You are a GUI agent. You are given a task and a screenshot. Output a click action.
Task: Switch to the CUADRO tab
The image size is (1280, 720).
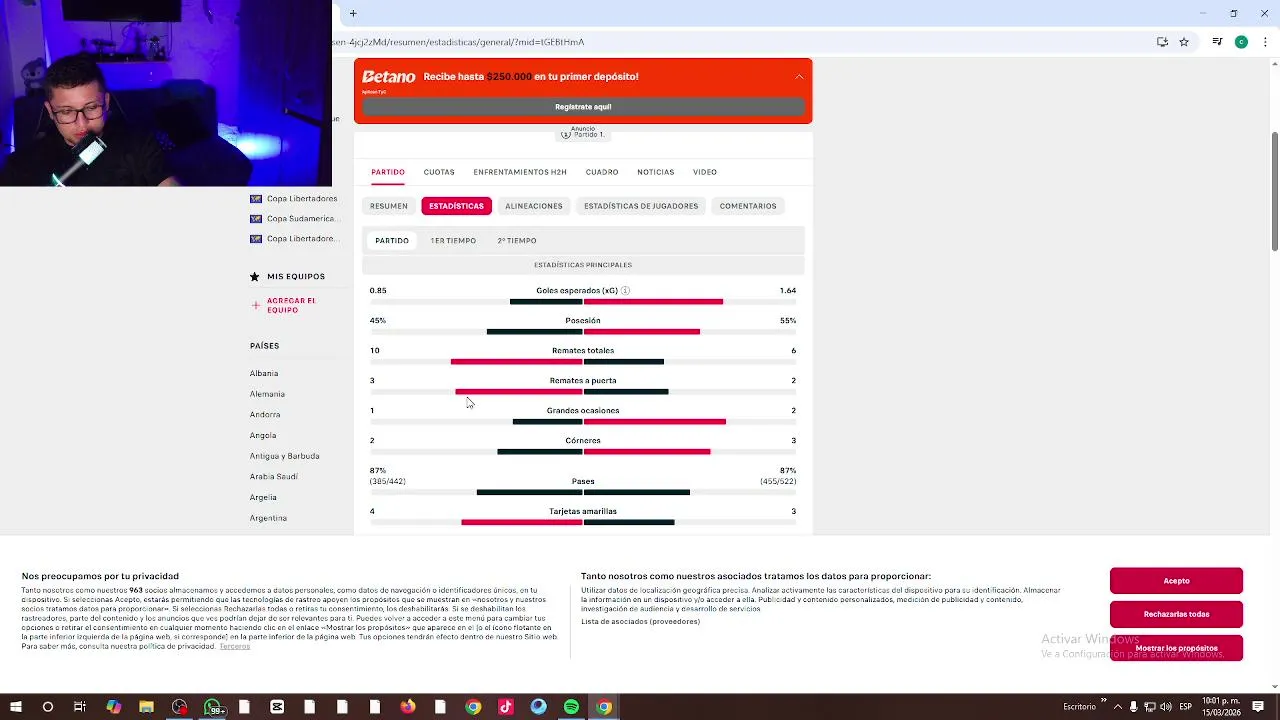click(602, 172)
